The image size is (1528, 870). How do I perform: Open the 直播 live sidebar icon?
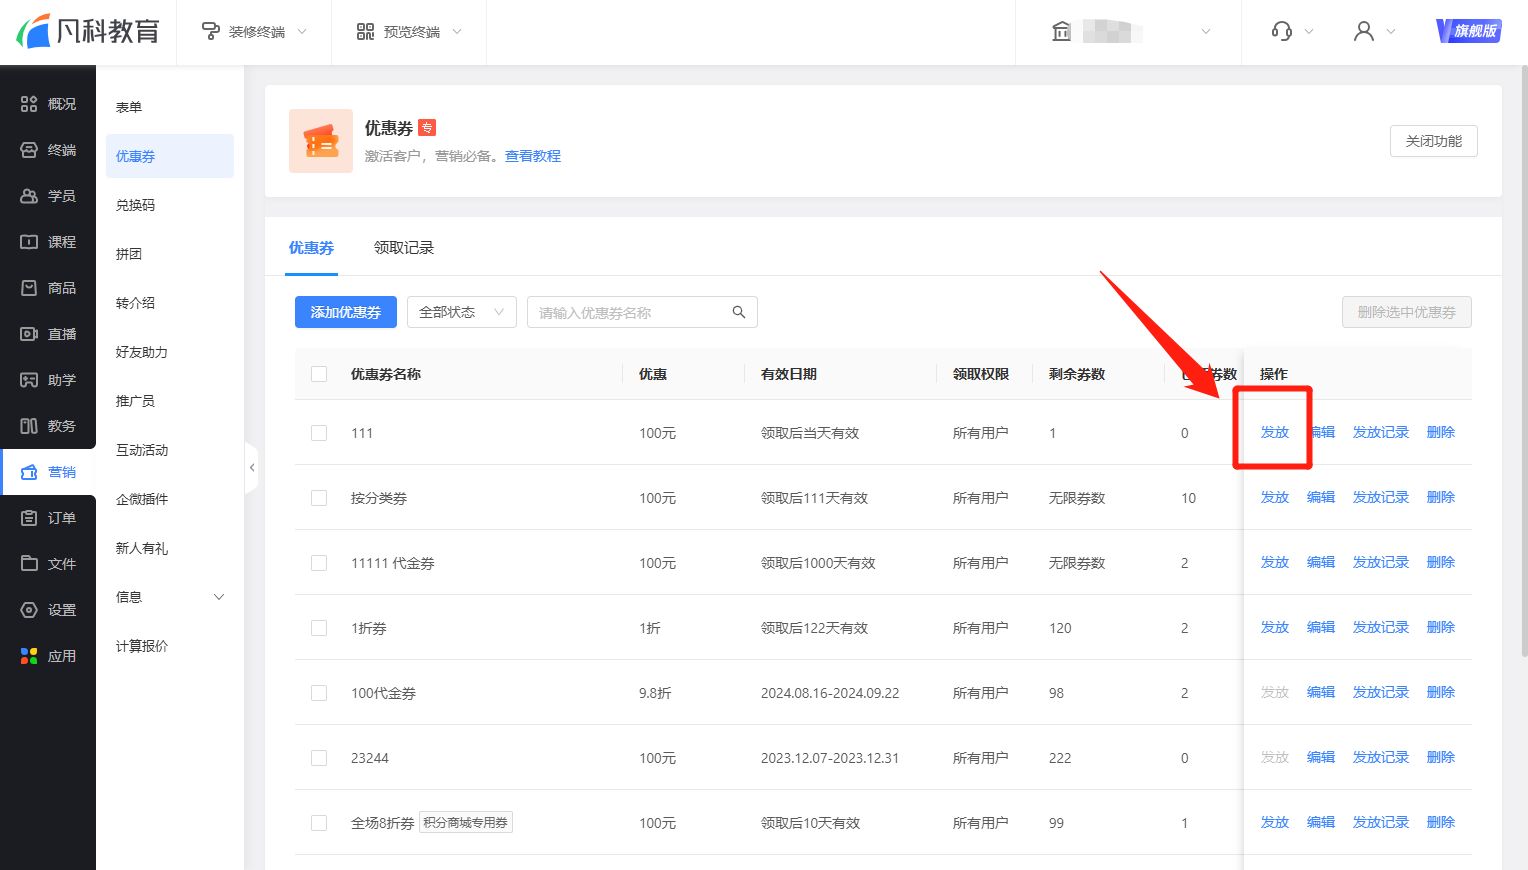[x=29, y=334]
